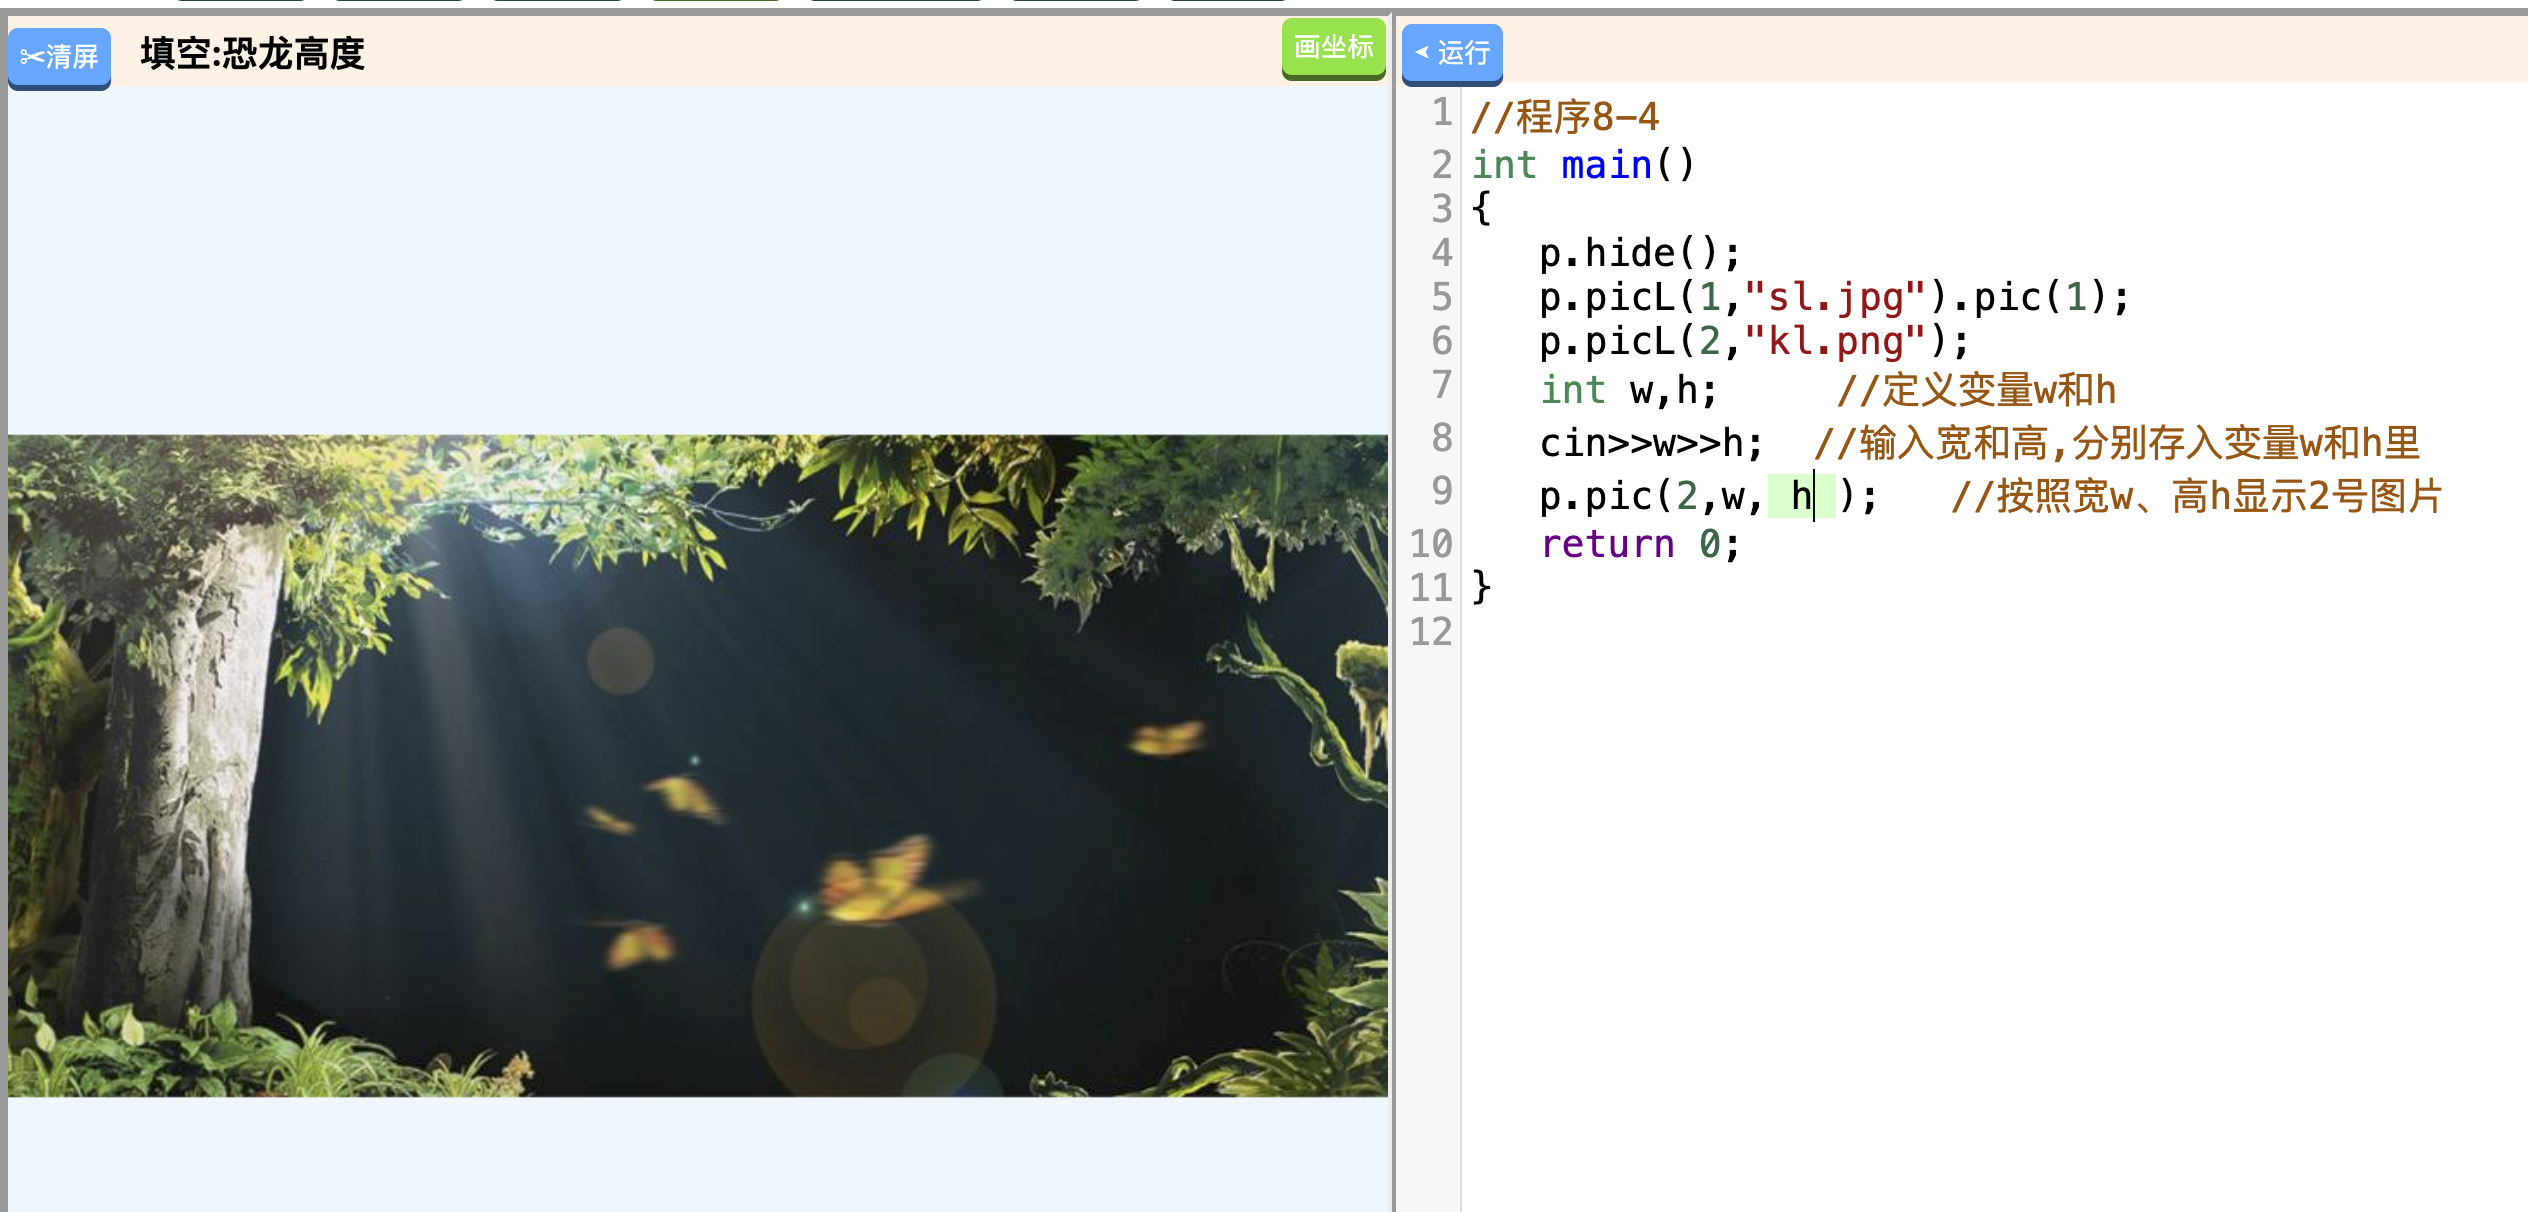
Task: Click the return keyword on line 10
Action: [x=1606, y=544]
